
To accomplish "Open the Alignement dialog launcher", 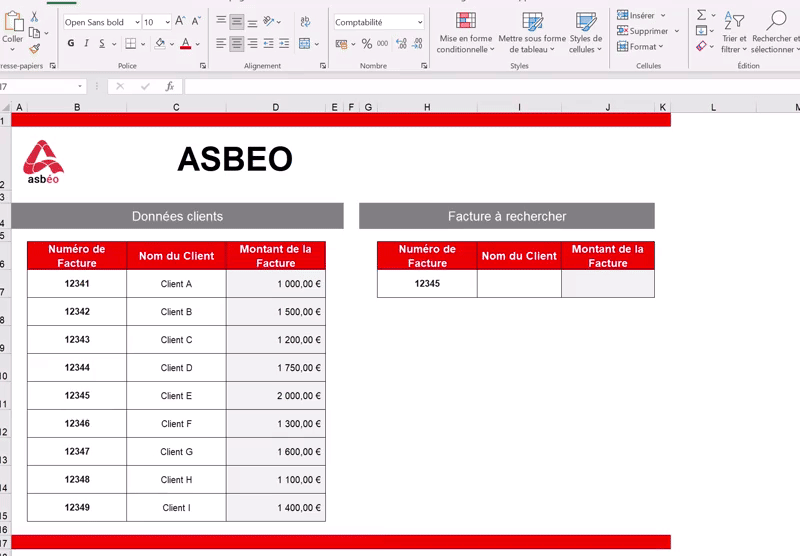I will 322,66.
